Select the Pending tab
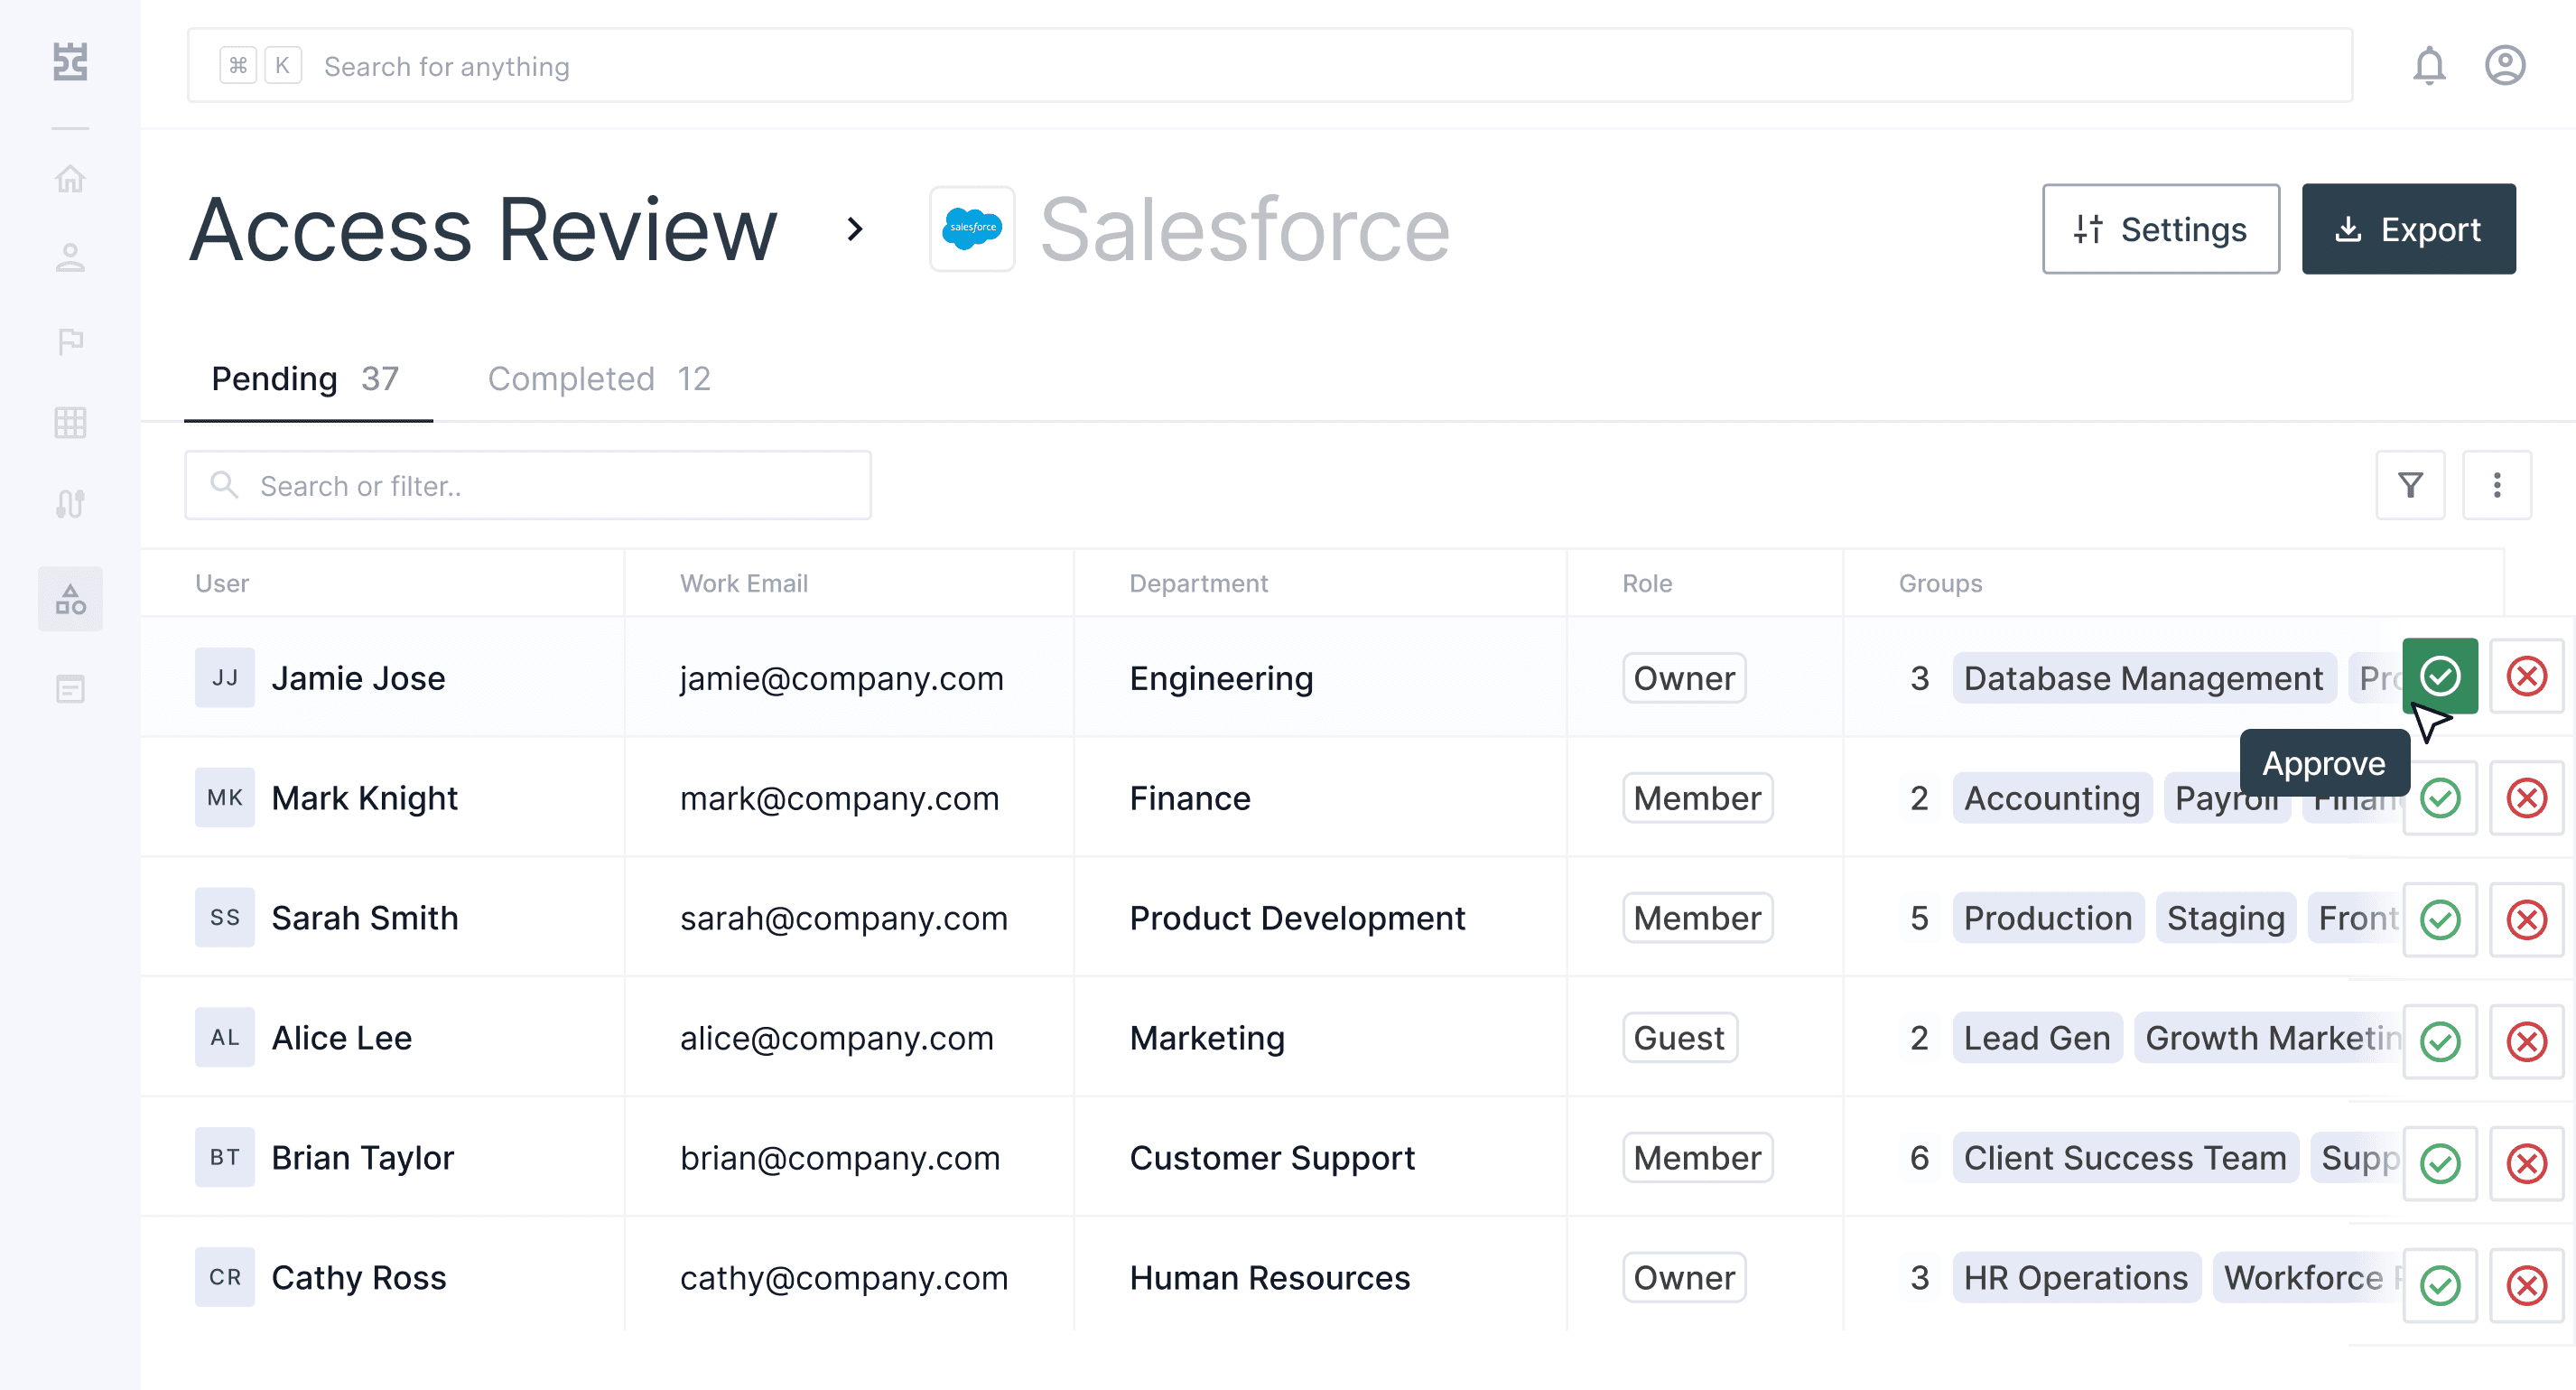 click(x=305, y=379)
